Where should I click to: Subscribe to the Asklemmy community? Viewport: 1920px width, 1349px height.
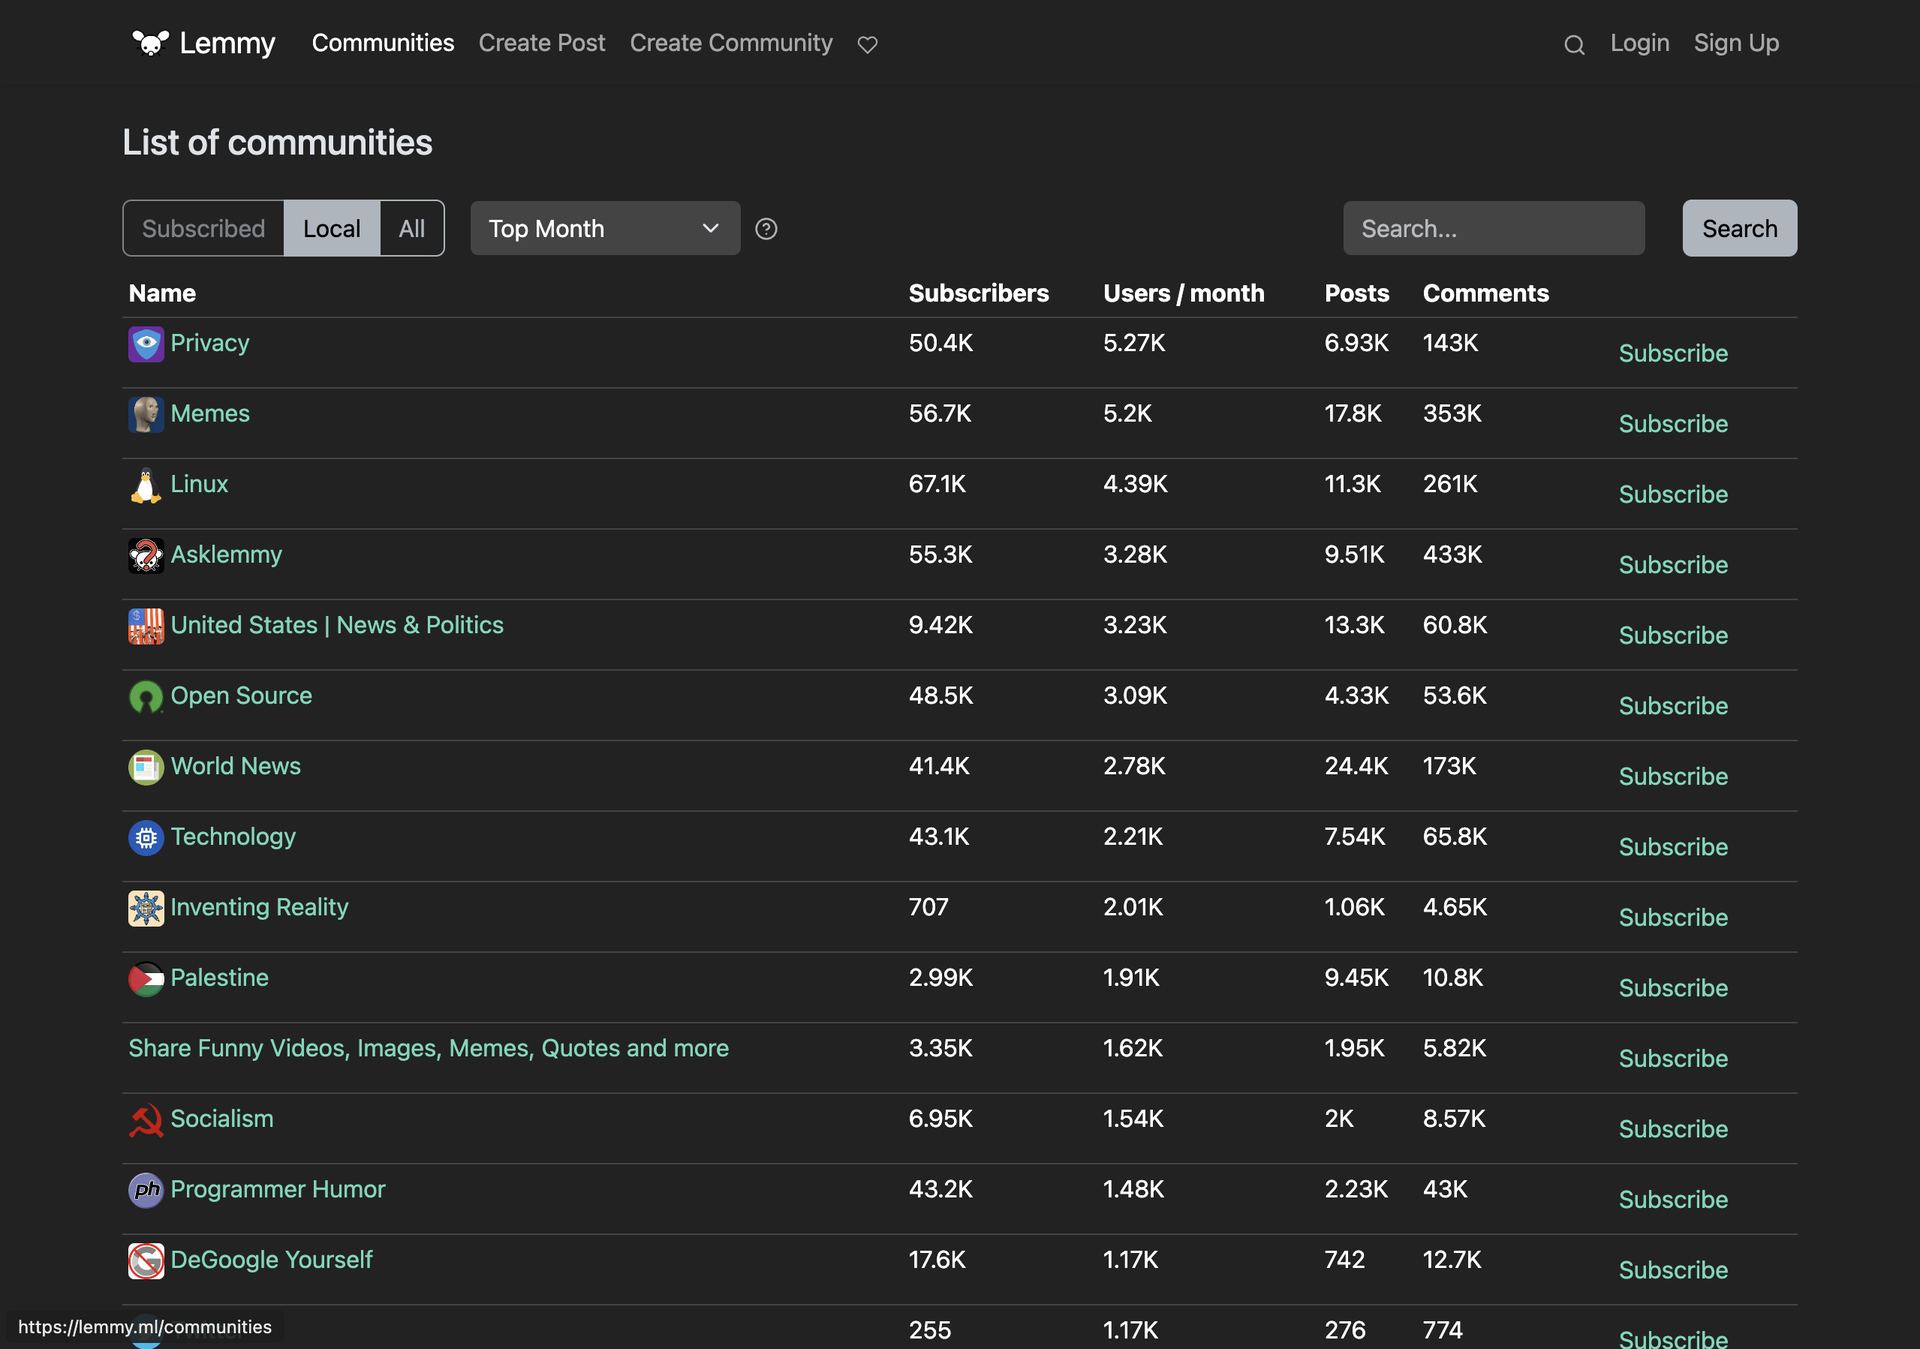(x=1673, y=565)
